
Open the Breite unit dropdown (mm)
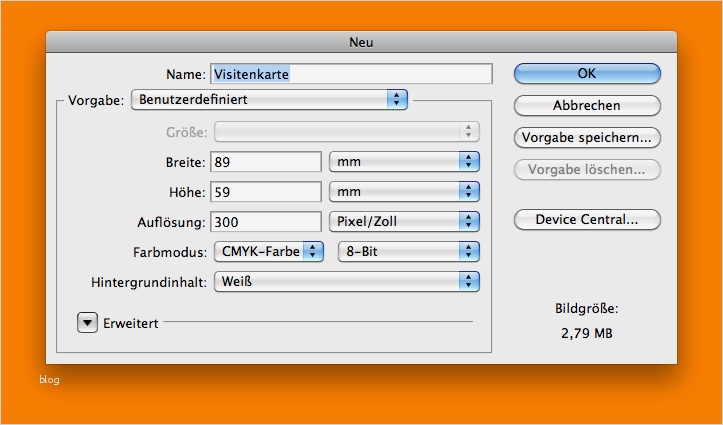click(404, 162)
